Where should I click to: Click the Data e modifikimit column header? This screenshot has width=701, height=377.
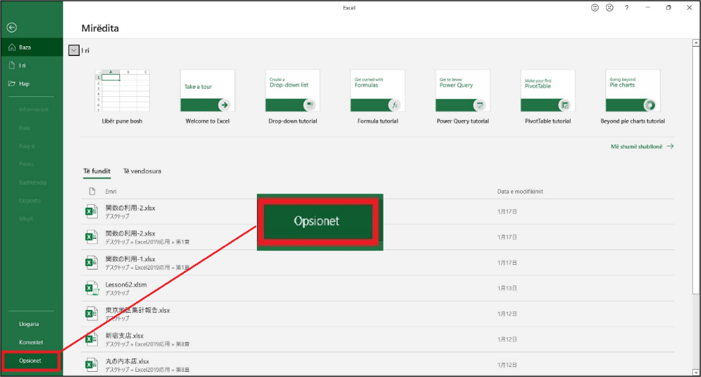[520, 191]
